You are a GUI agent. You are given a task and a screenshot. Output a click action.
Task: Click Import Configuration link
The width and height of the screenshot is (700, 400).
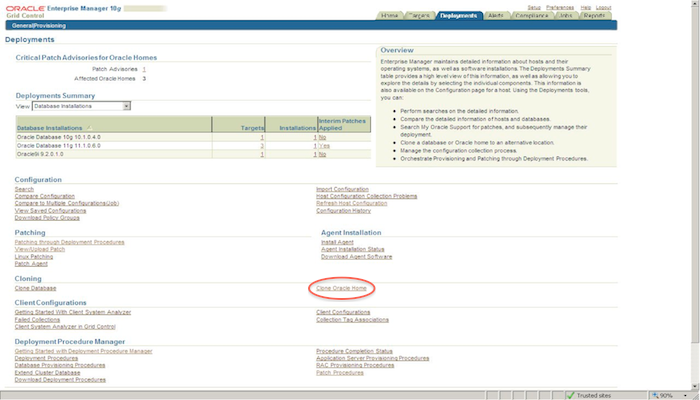click(x=342, y=189)
